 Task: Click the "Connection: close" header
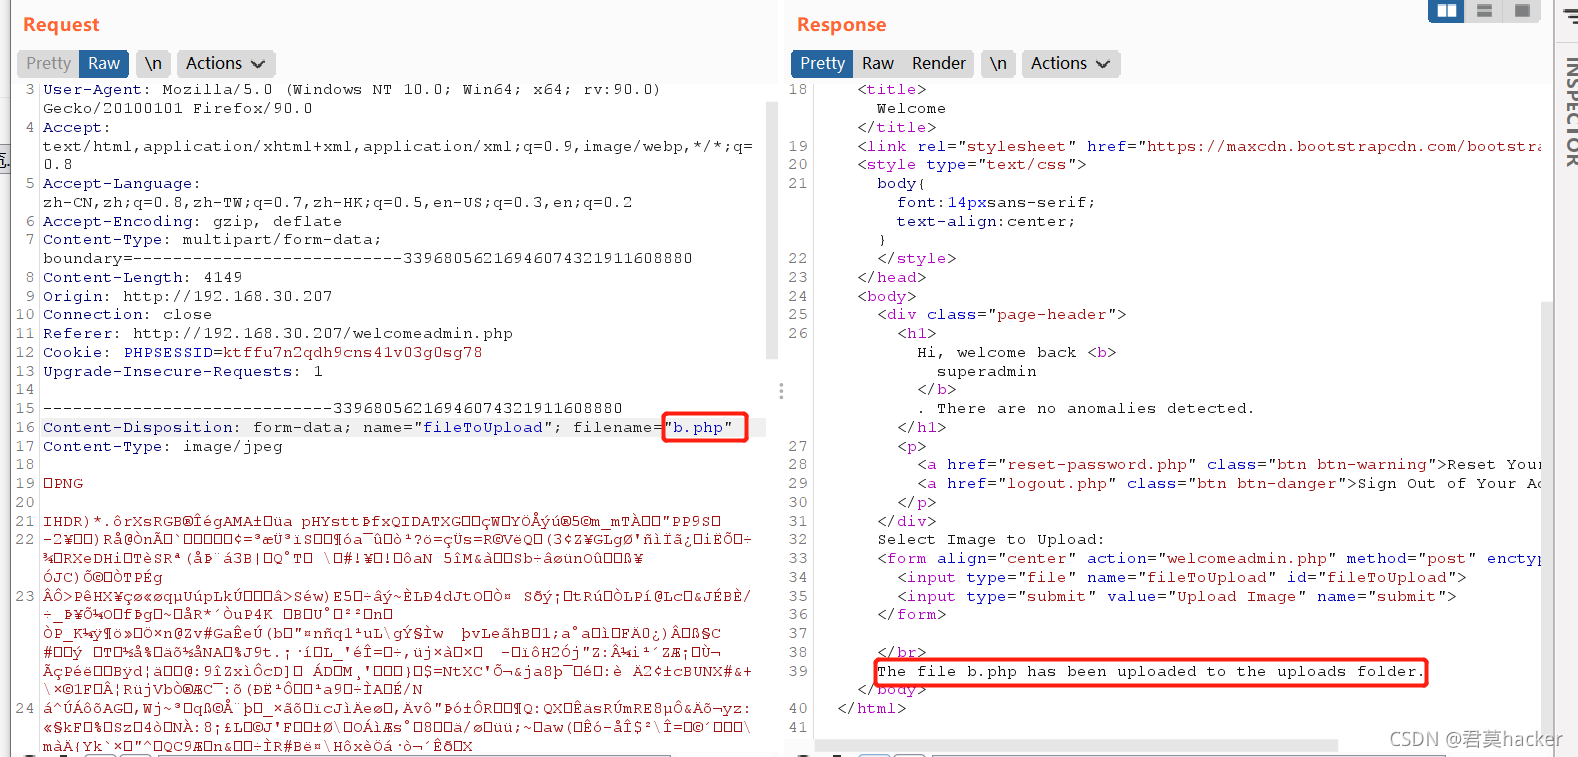click(127, 315)
